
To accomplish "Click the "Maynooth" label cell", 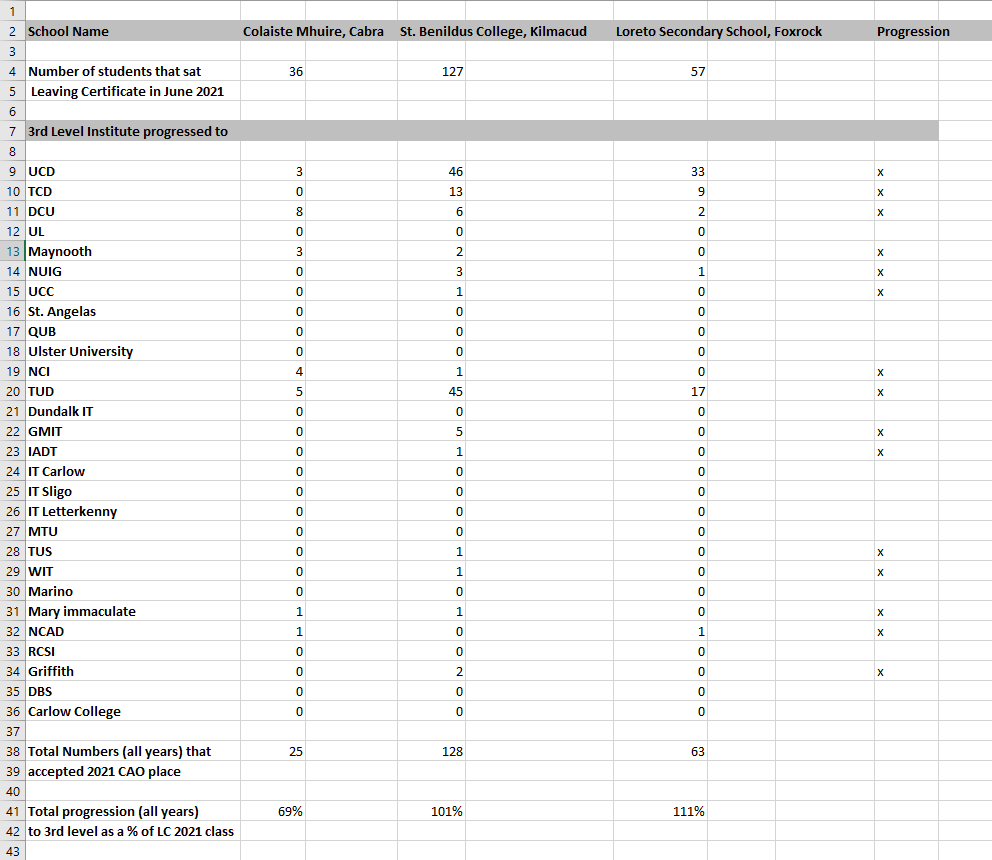I will click(x=60, y=251).
